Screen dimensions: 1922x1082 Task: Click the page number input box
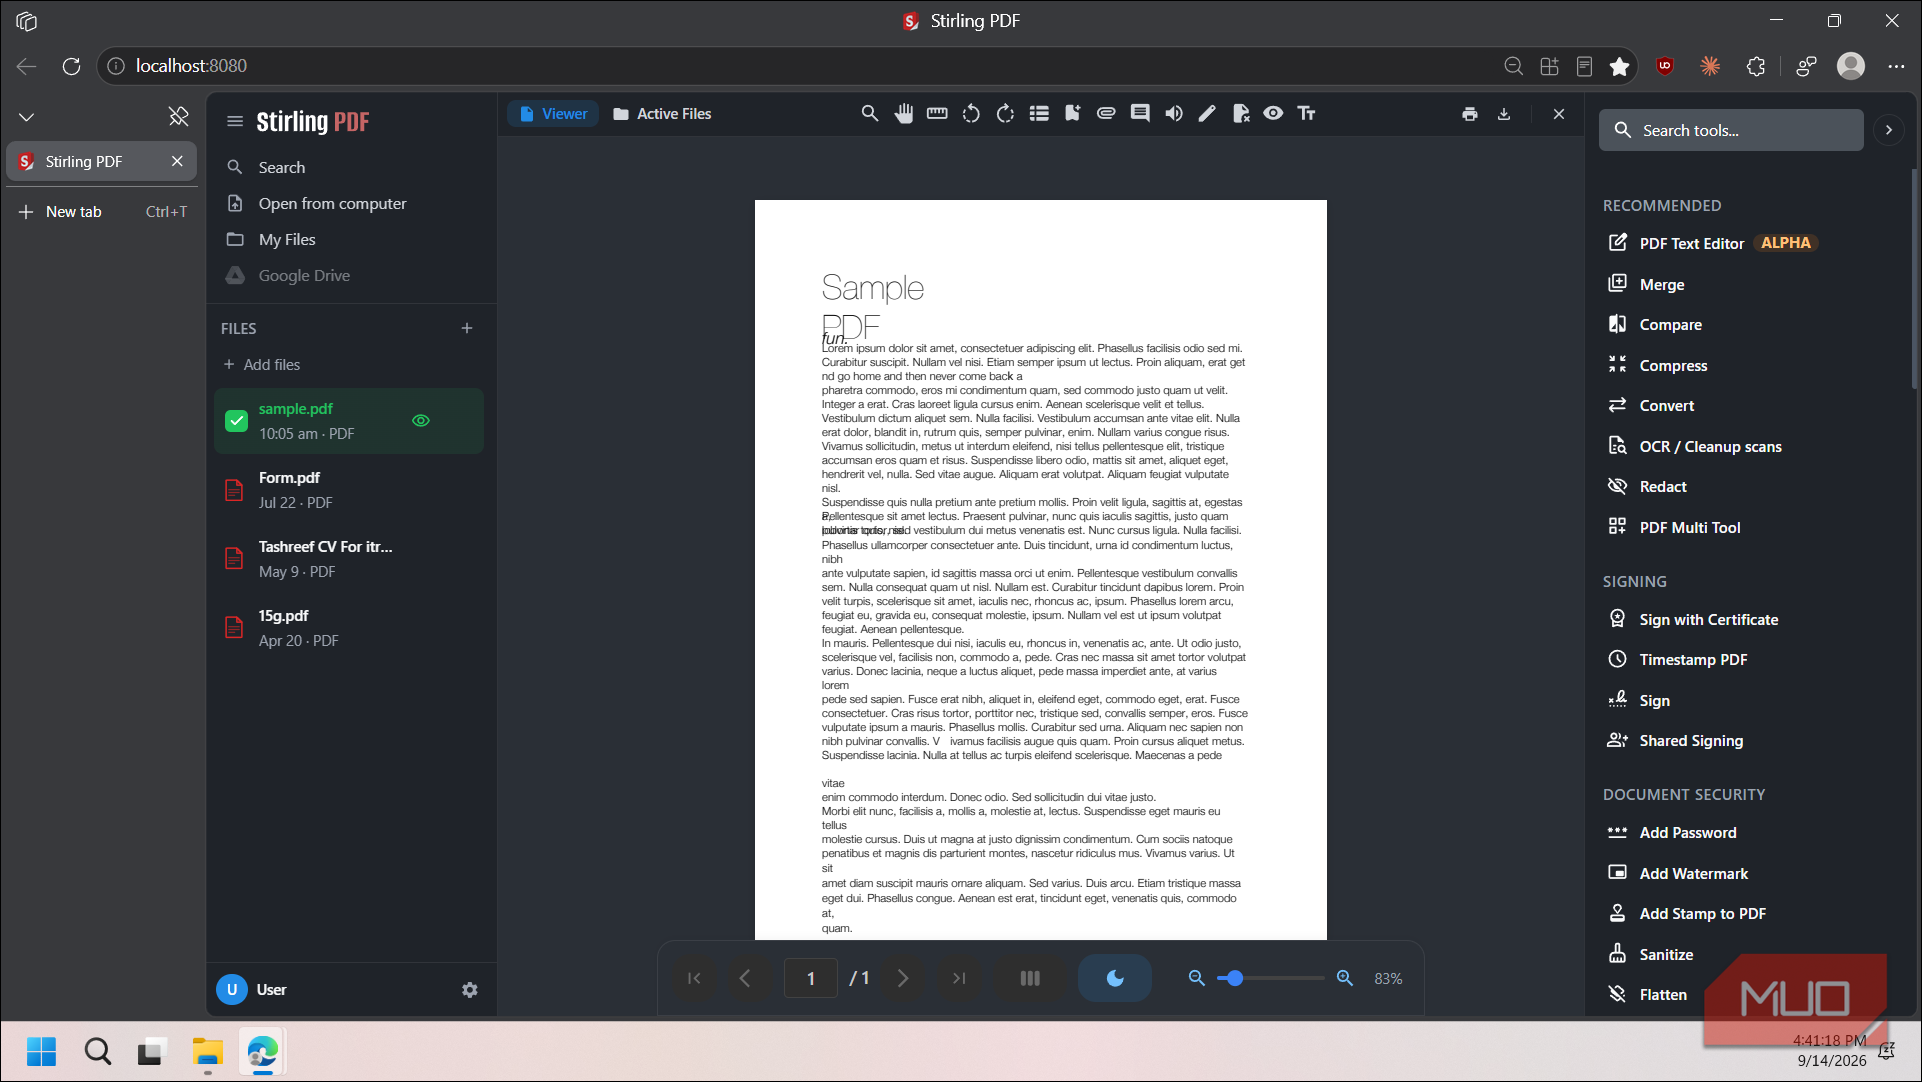coord(811,978)
